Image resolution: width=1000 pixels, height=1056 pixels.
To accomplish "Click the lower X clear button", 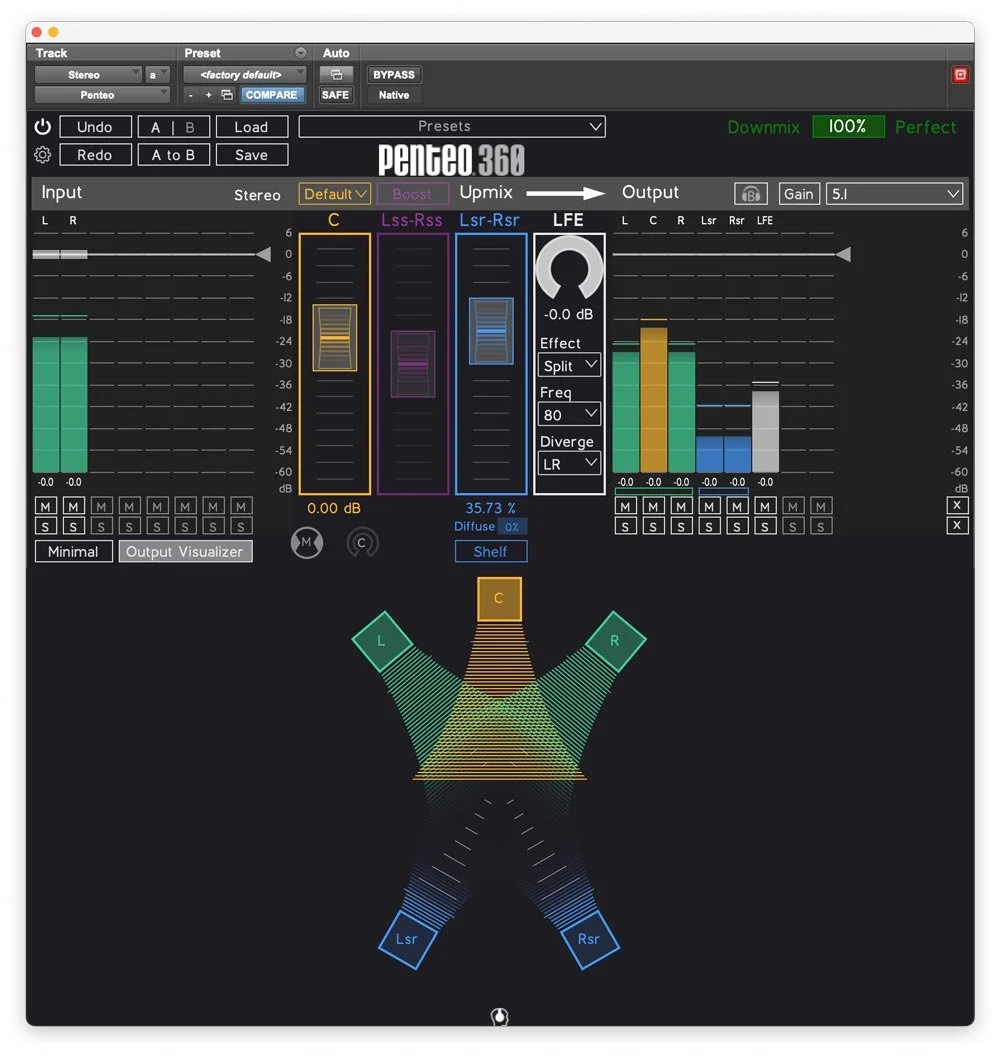I will coord(957,525).
